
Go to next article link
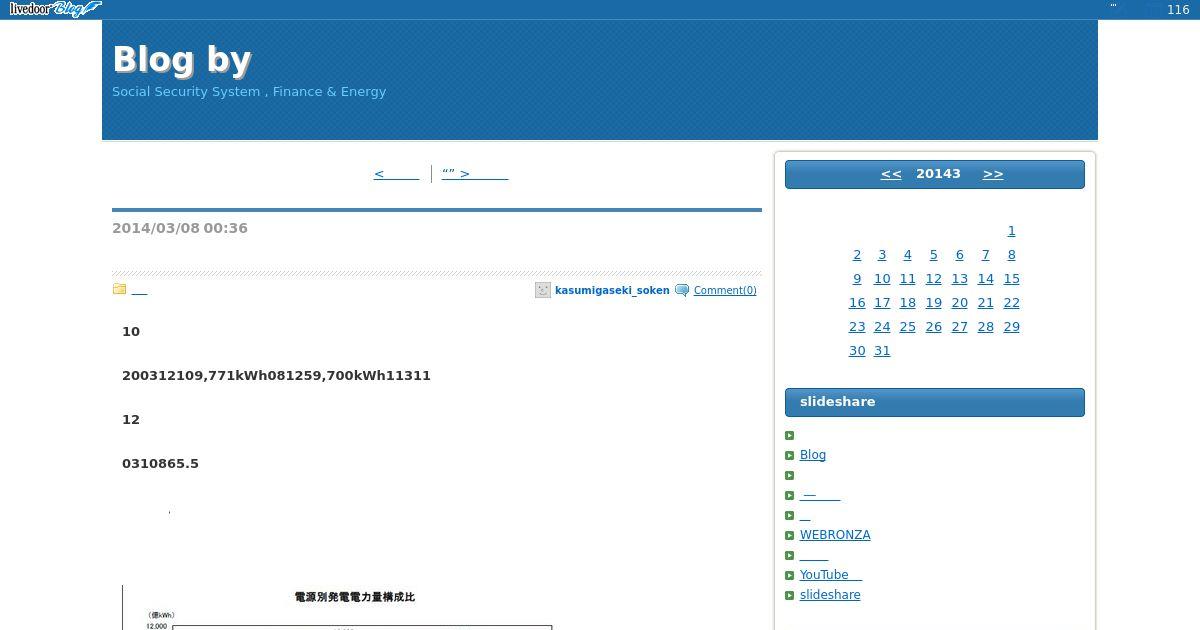point(475,174)
